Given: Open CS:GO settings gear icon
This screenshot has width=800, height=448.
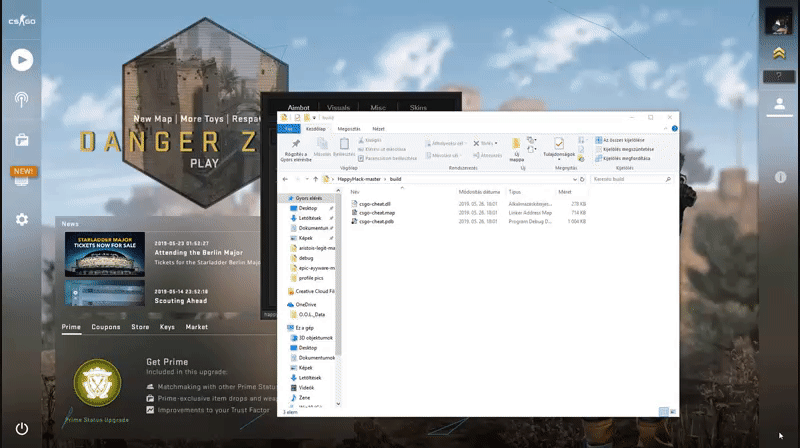Looking at the screenshot, I should click(21, 219).
